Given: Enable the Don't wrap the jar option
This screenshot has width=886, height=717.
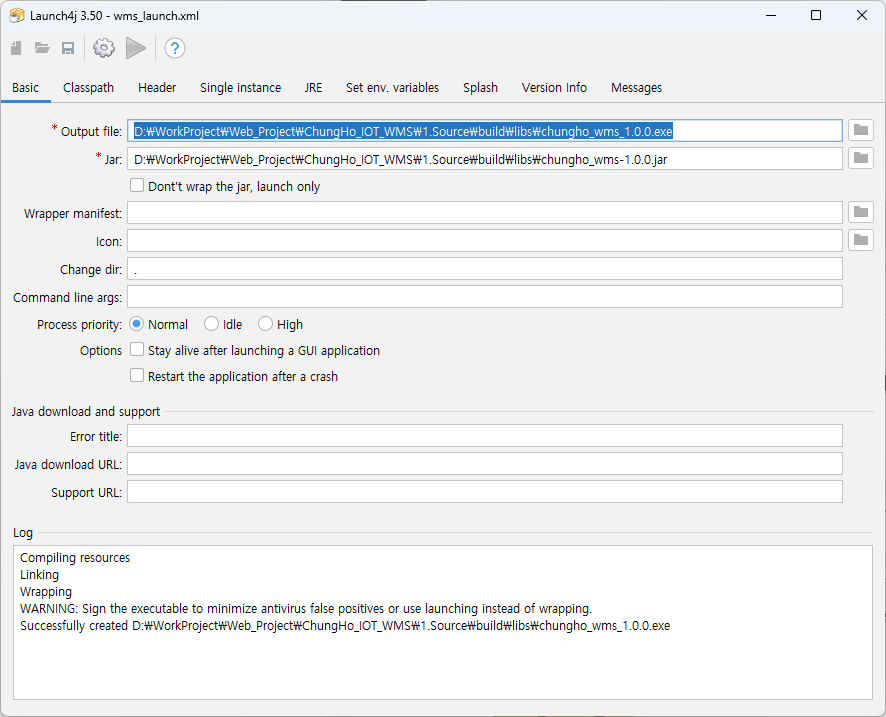Looking at the screenshot, I should pyautogui.click(x=137, y=184).
